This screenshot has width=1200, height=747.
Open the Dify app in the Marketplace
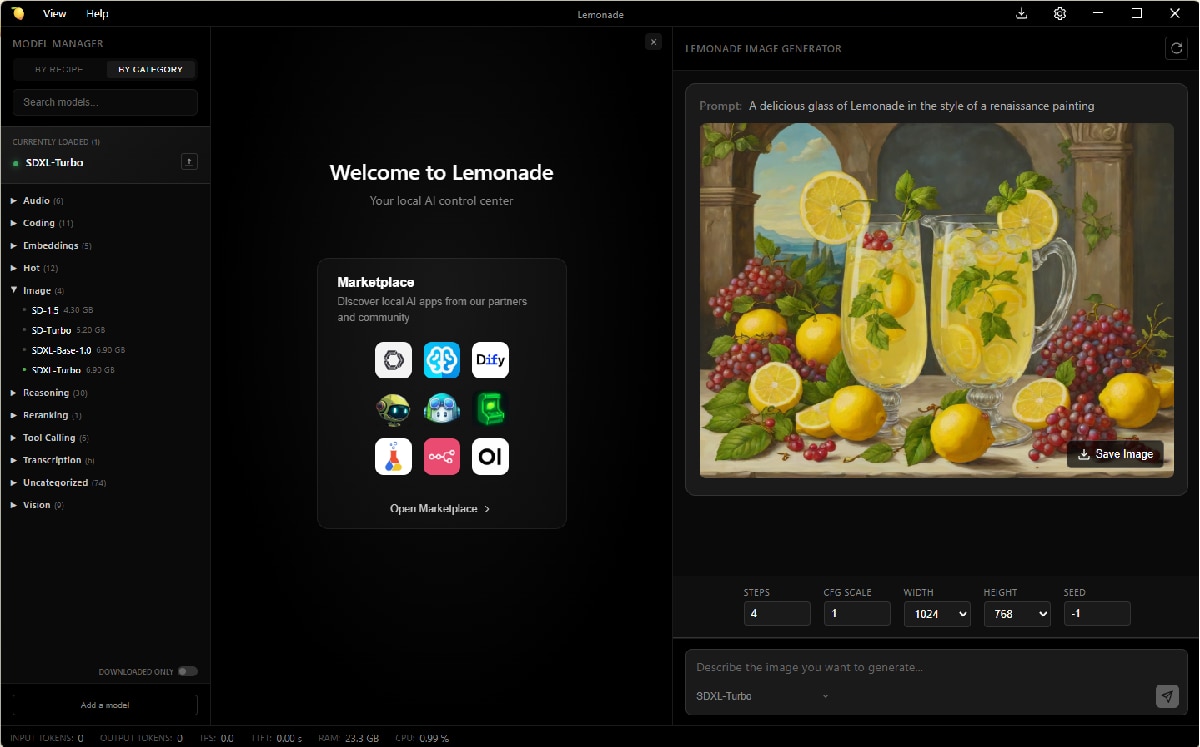point(490,360)
